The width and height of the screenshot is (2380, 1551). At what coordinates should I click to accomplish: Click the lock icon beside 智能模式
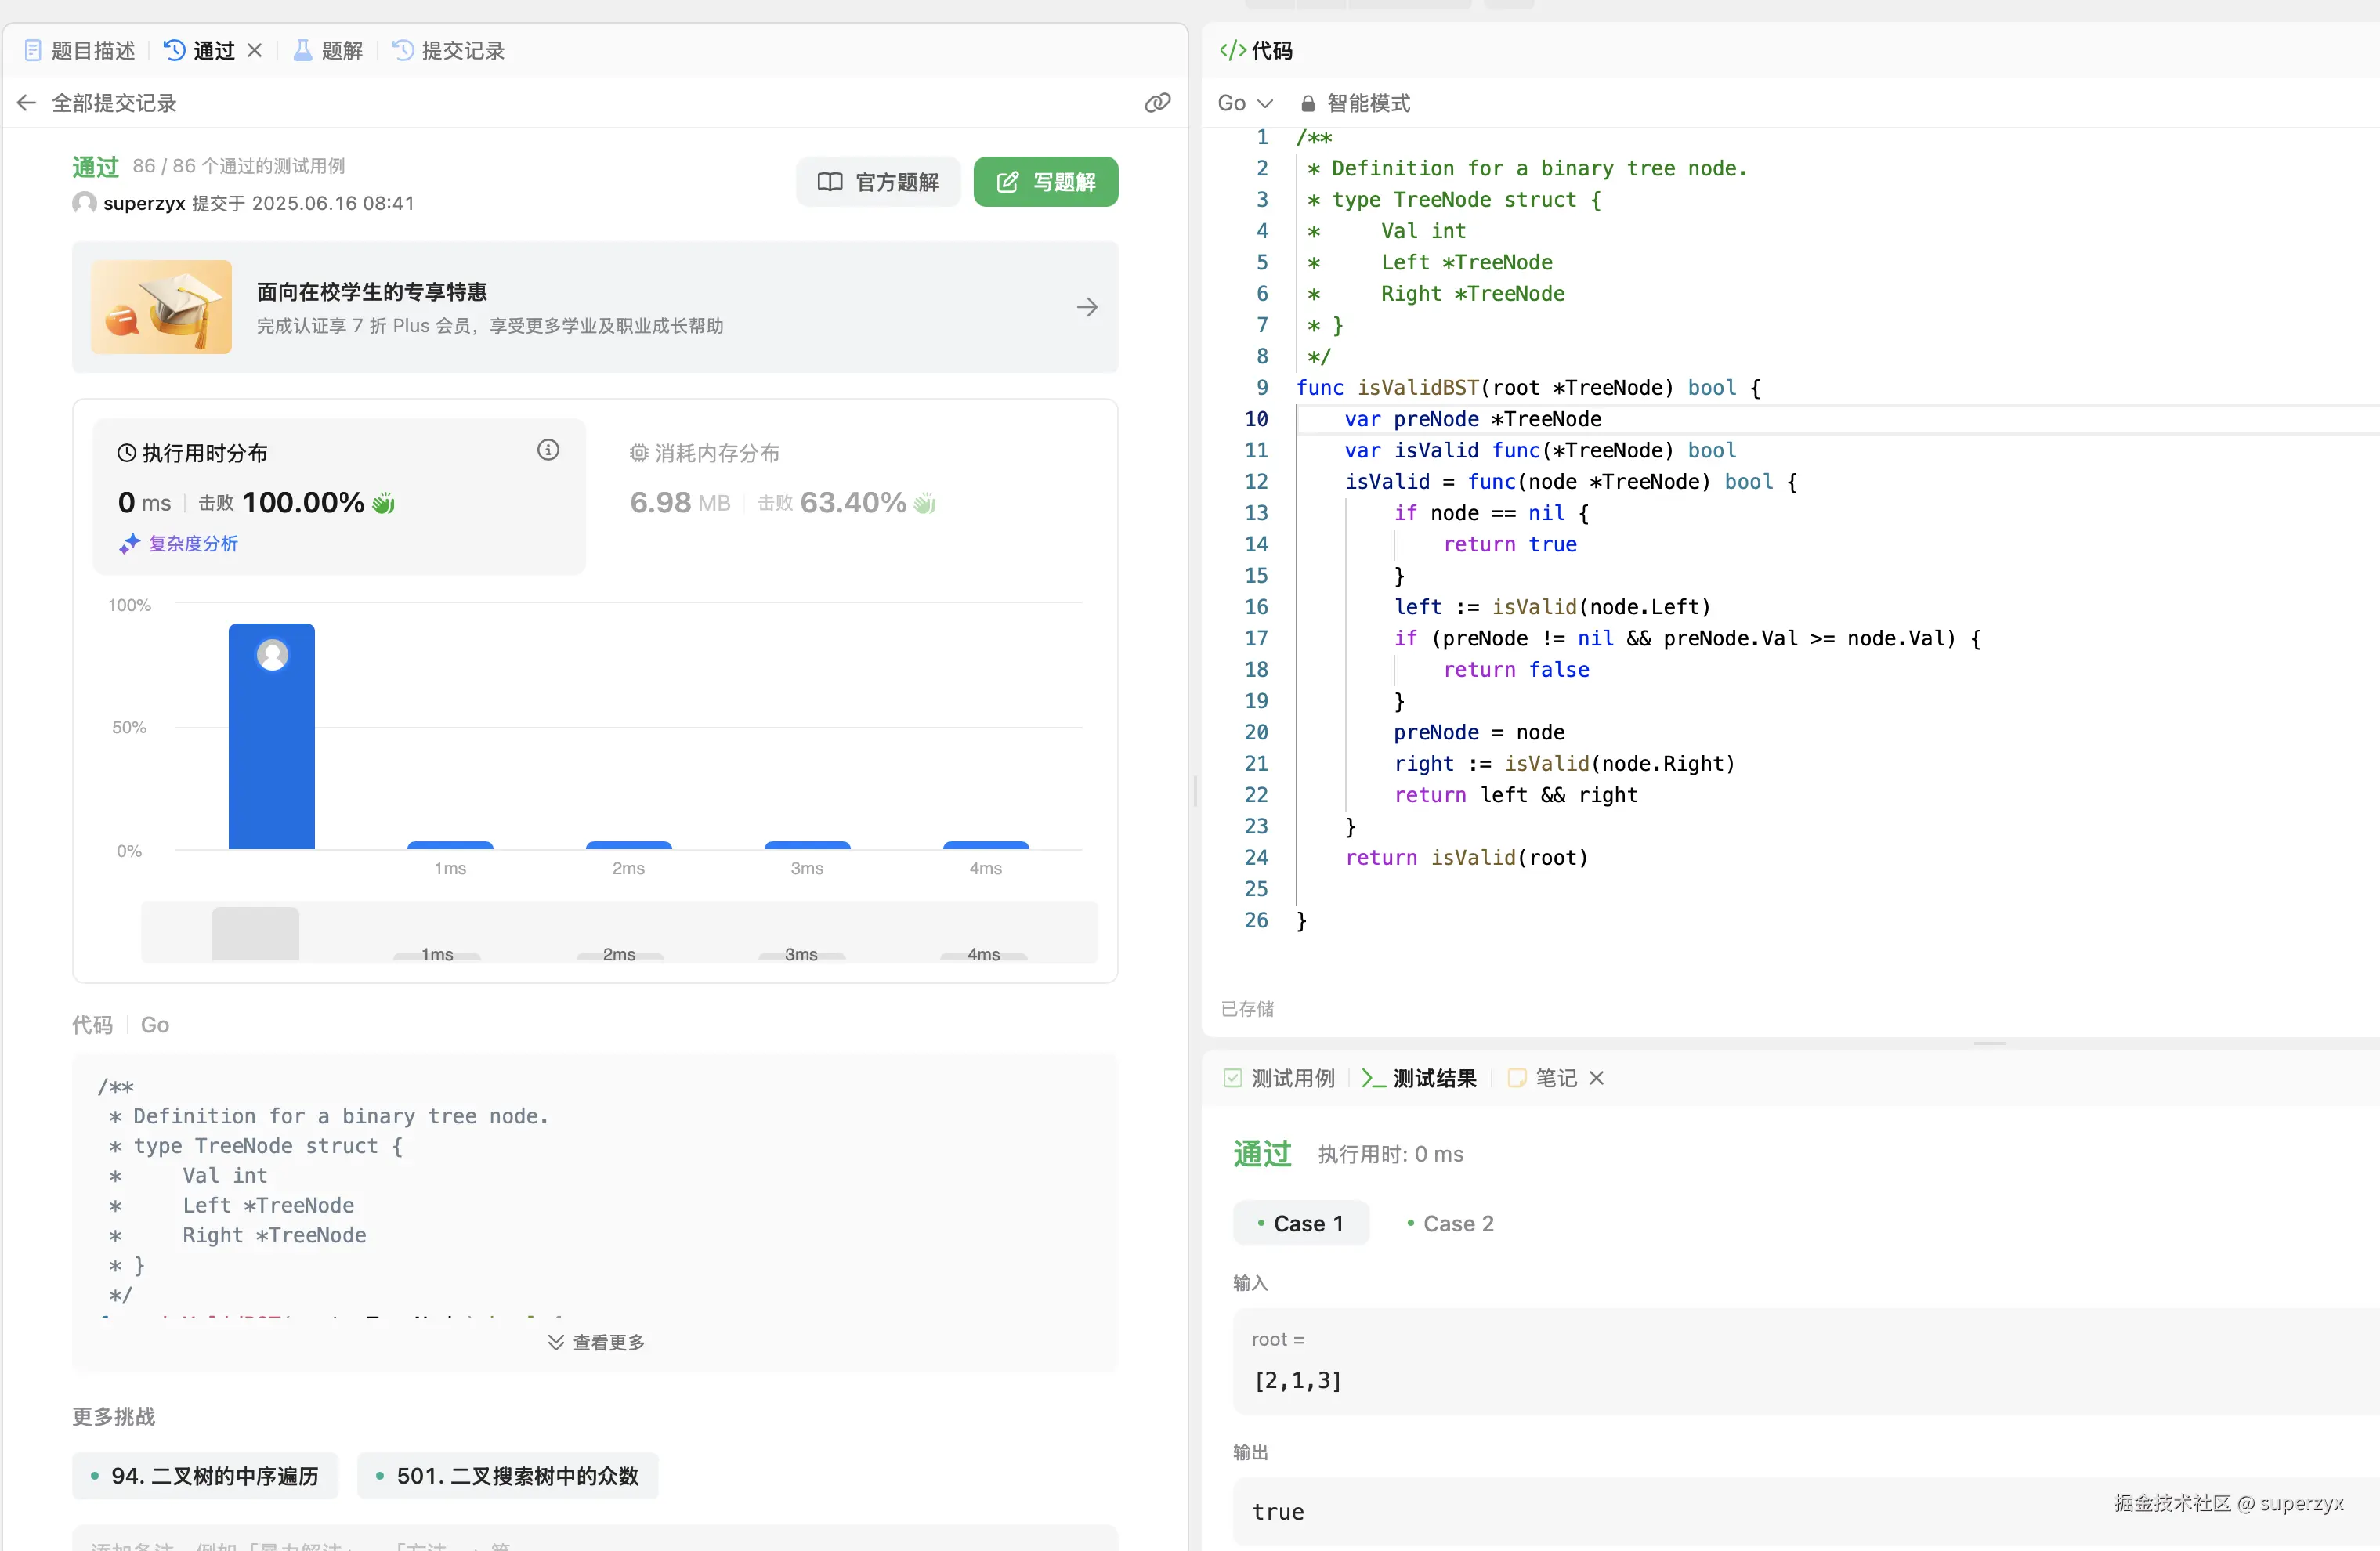pyautogui.click(x=1307, y=103)
